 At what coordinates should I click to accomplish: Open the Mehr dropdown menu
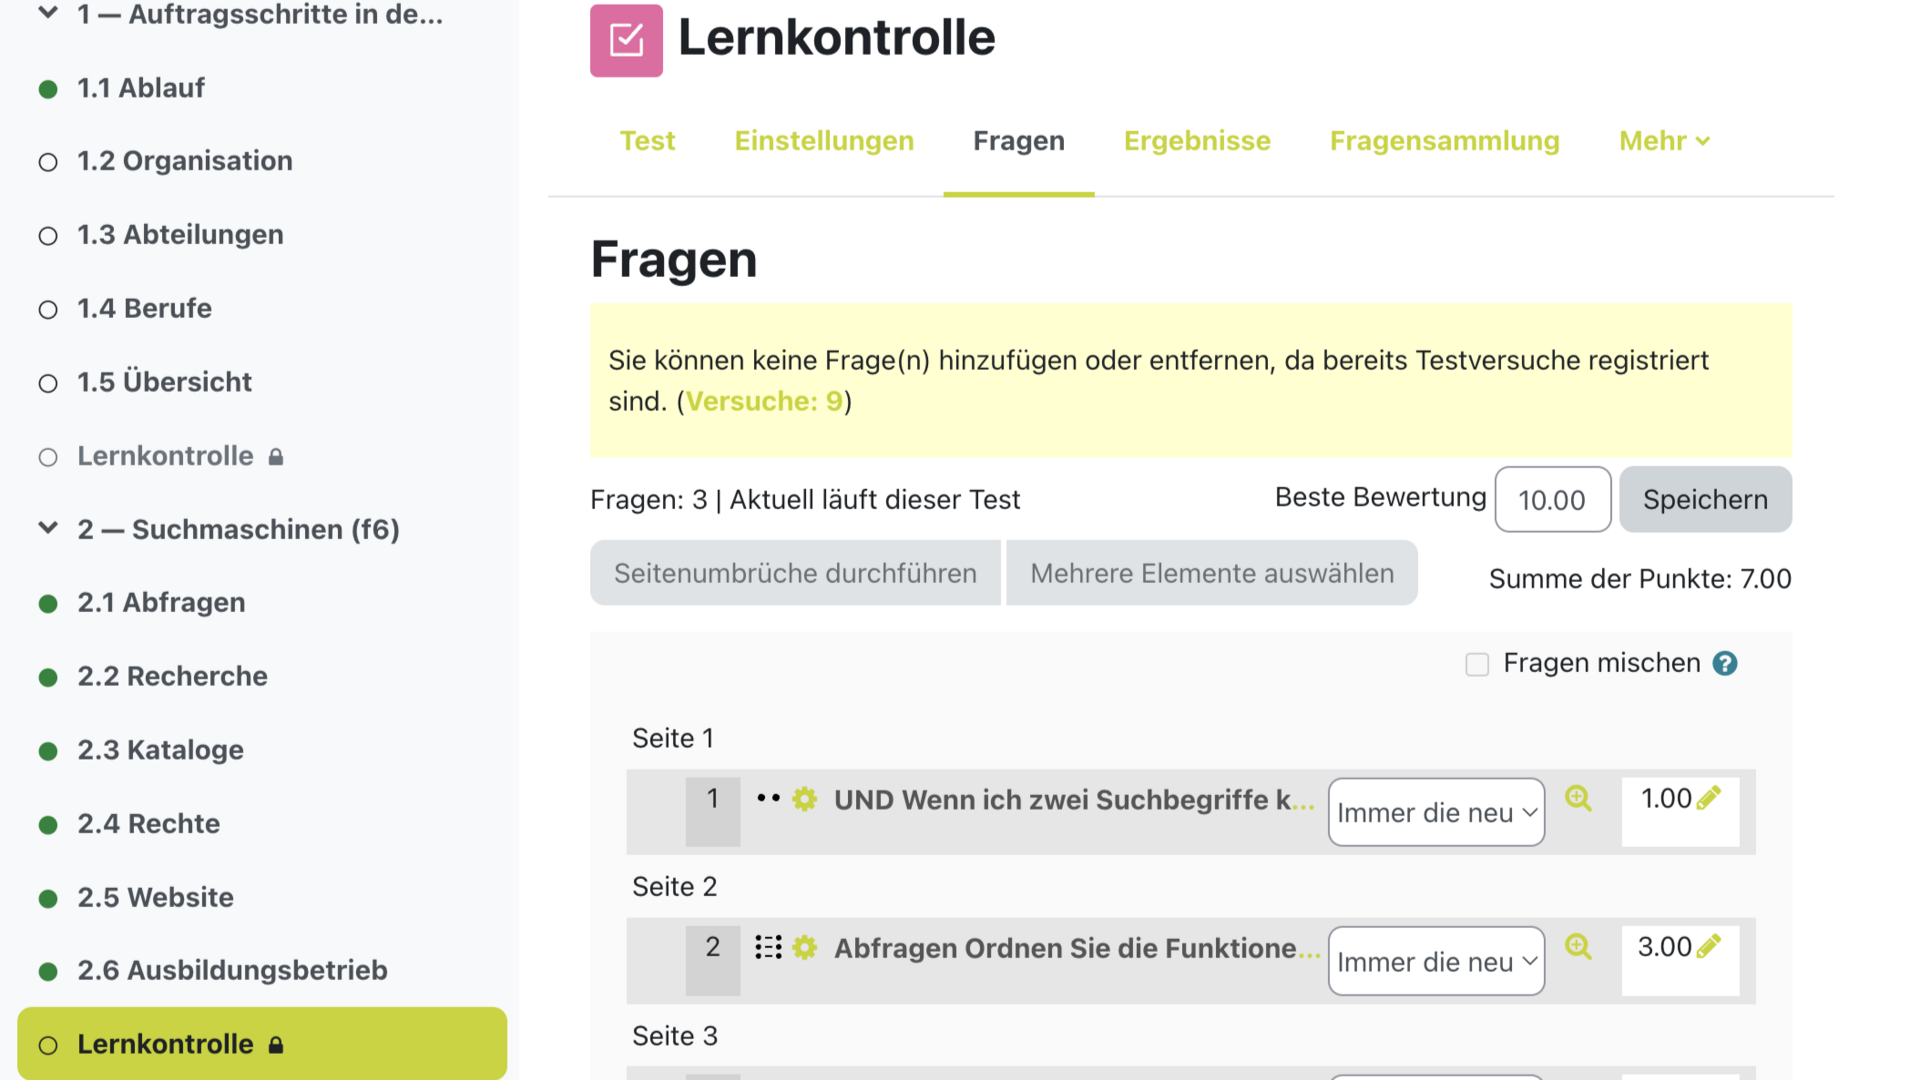[x=1664, y=141]
